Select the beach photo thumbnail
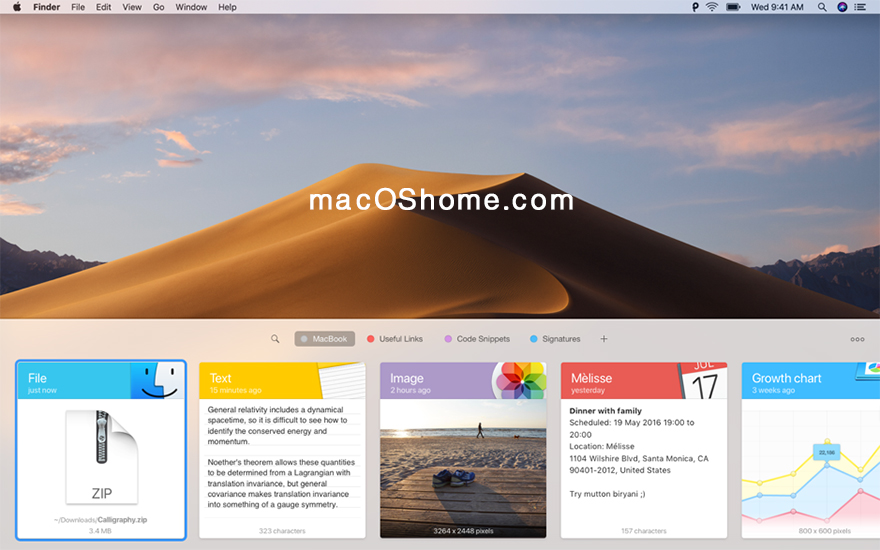The image size is (880, 550). tap(463, 469)
